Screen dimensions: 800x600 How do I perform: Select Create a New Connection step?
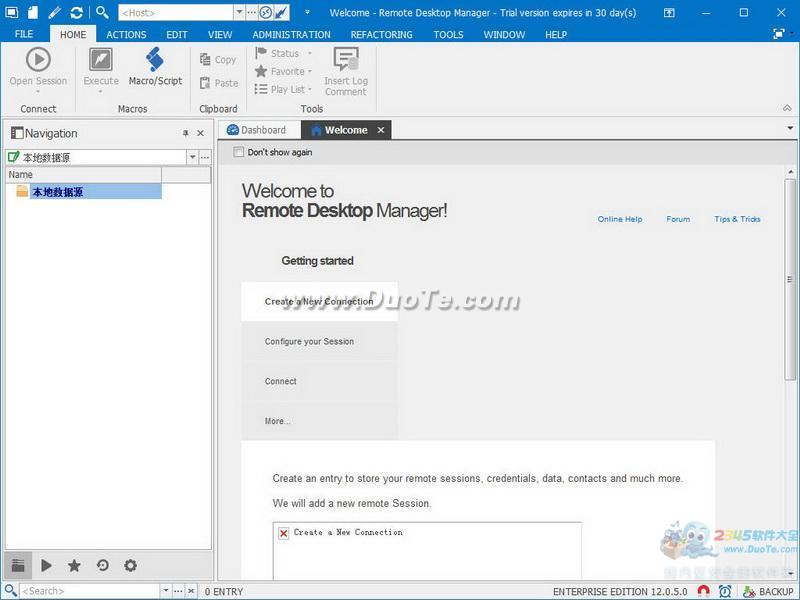(319, 302)
